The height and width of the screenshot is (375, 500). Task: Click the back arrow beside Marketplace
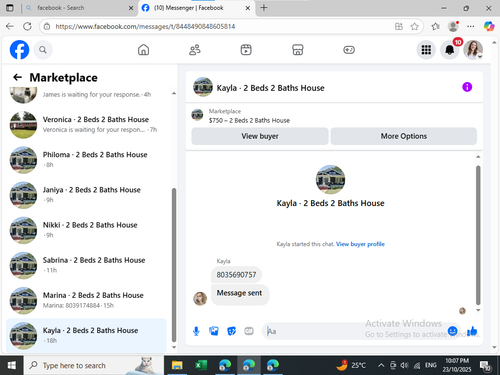pyautogui.click(x=17, y=77)
